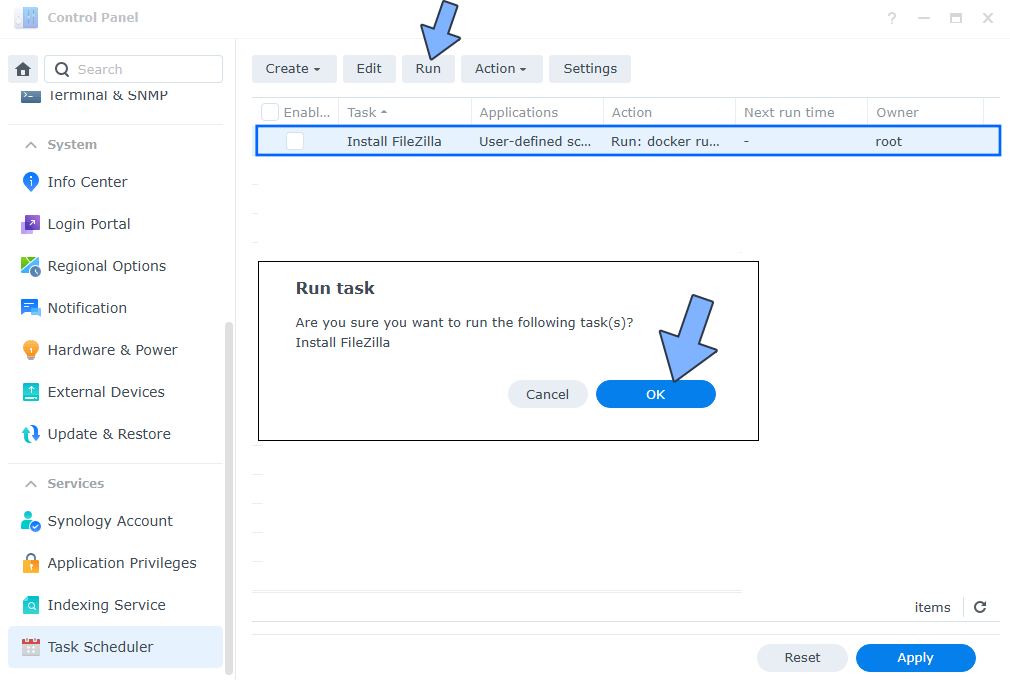1010x680 pixels.
Task: Click the User-defined script cell
Action: [535, 142]
